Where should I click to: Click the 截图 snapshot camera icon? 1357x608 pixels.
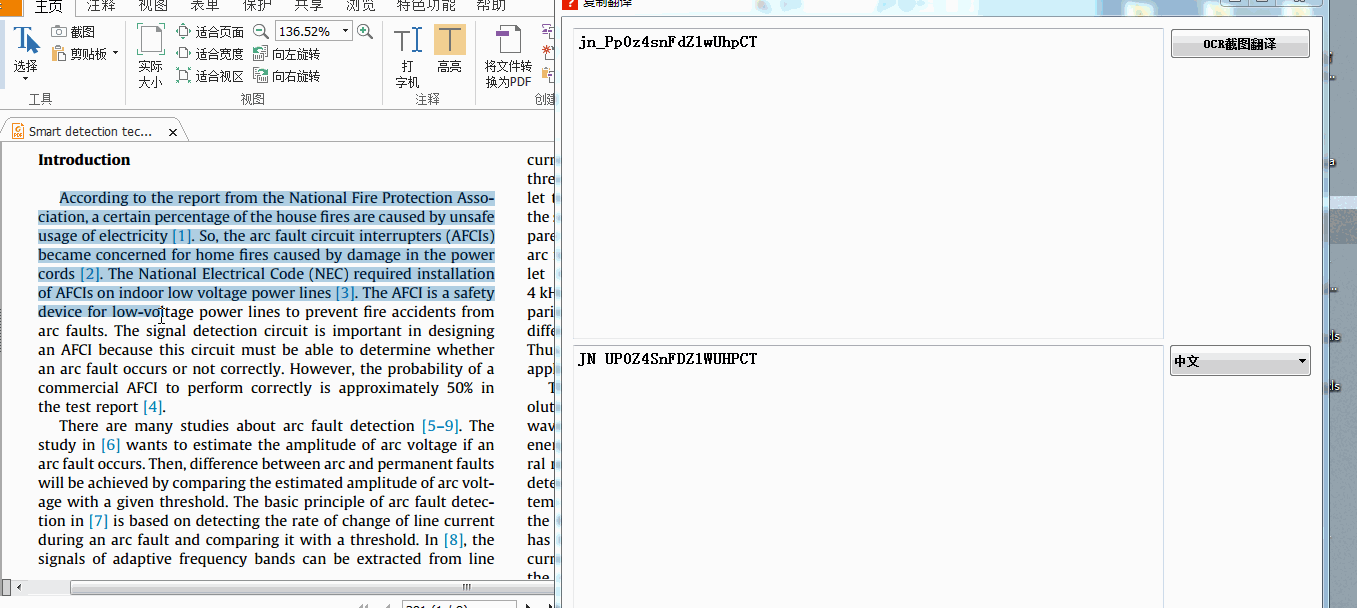[x=59, y=33]
